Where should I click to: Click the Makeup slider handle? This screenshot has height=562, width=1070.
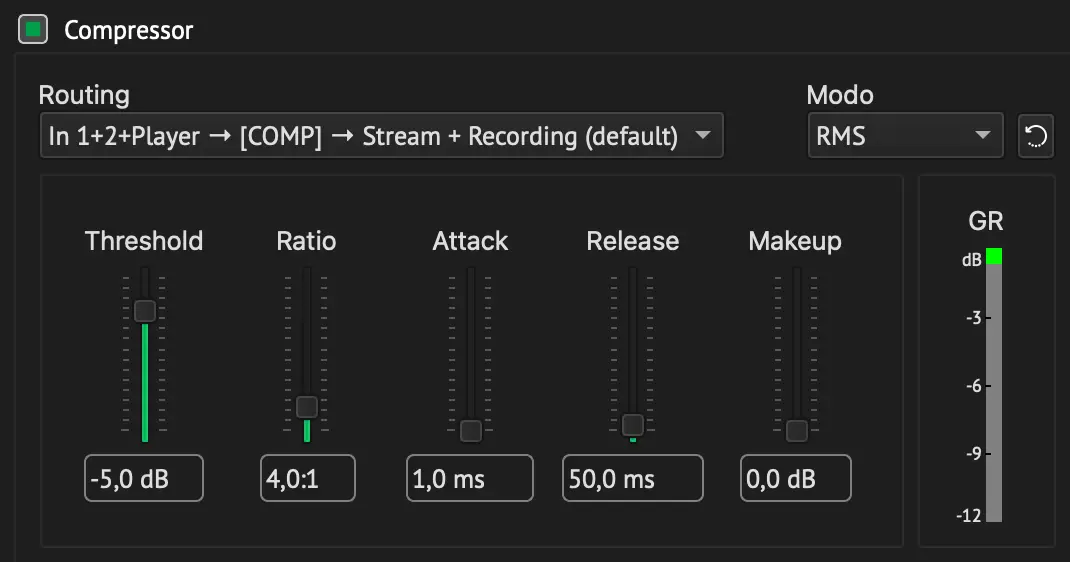796,430
